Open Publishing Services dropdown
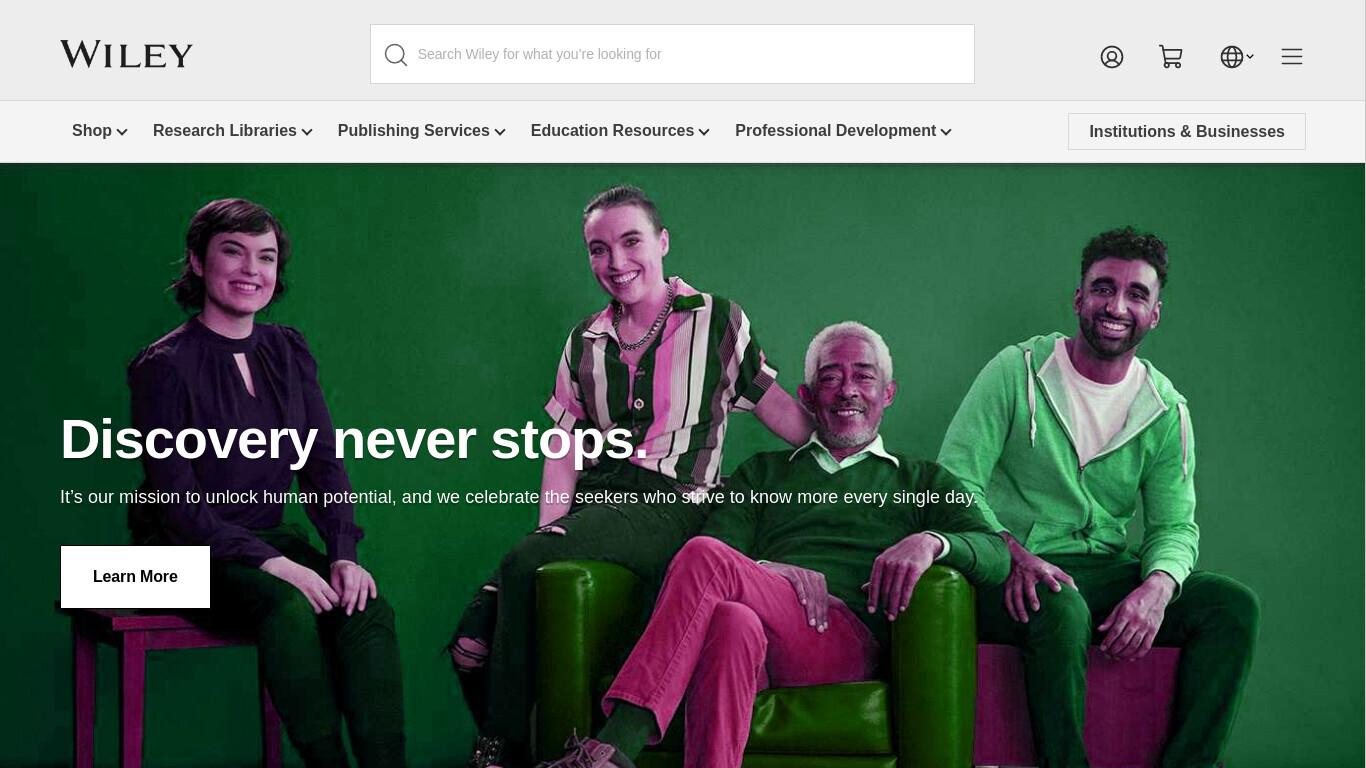The height and width of the screenshot is (768, 1366). point(422,131)
